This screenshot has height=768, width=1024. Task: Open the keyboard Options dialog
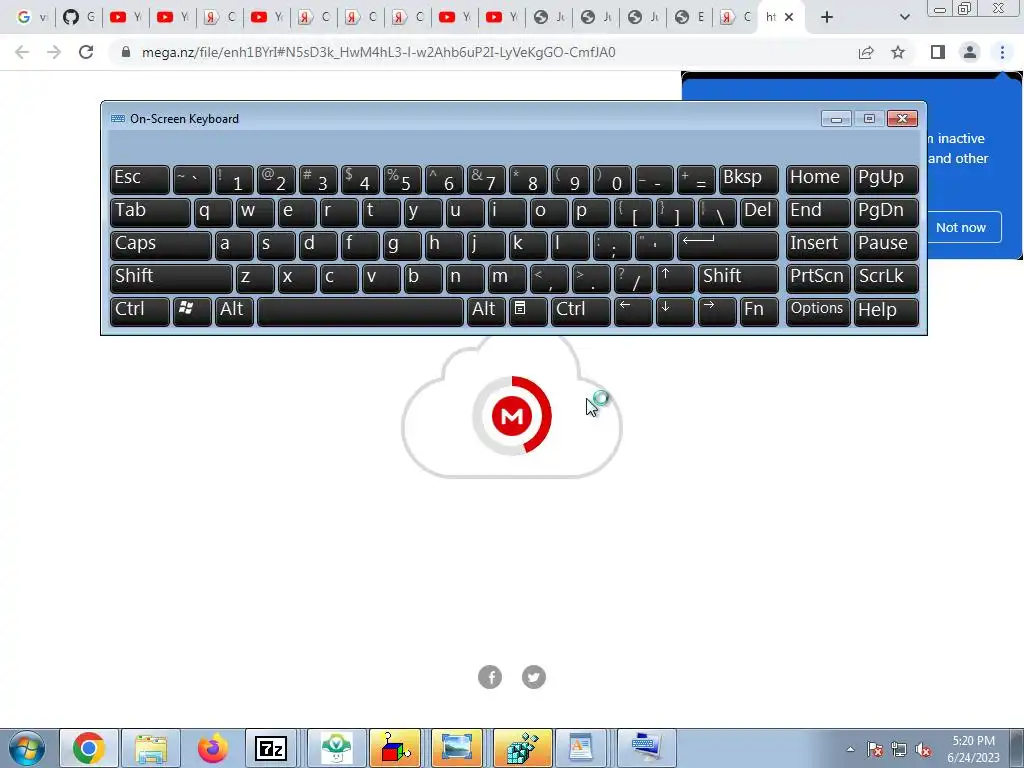(818, 312)
